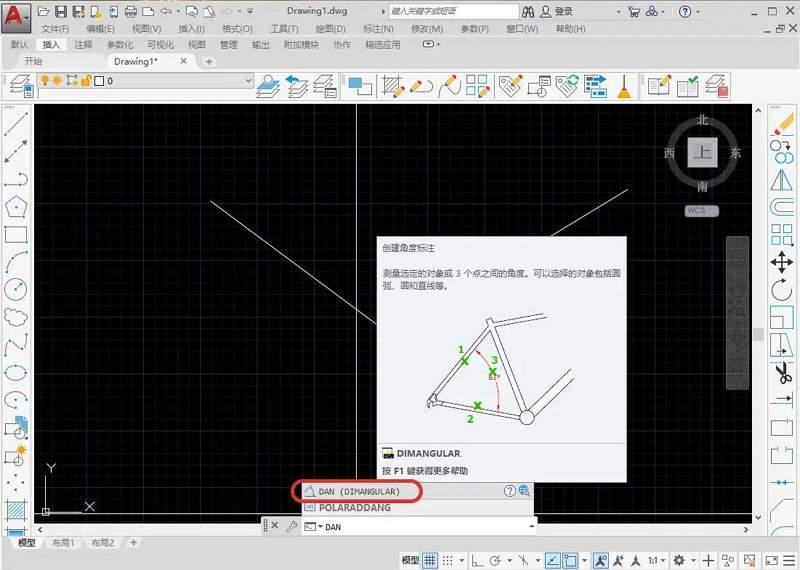Open new drawing tab with plus button
This screenshot has height=570, width=800.
(209, 62)
